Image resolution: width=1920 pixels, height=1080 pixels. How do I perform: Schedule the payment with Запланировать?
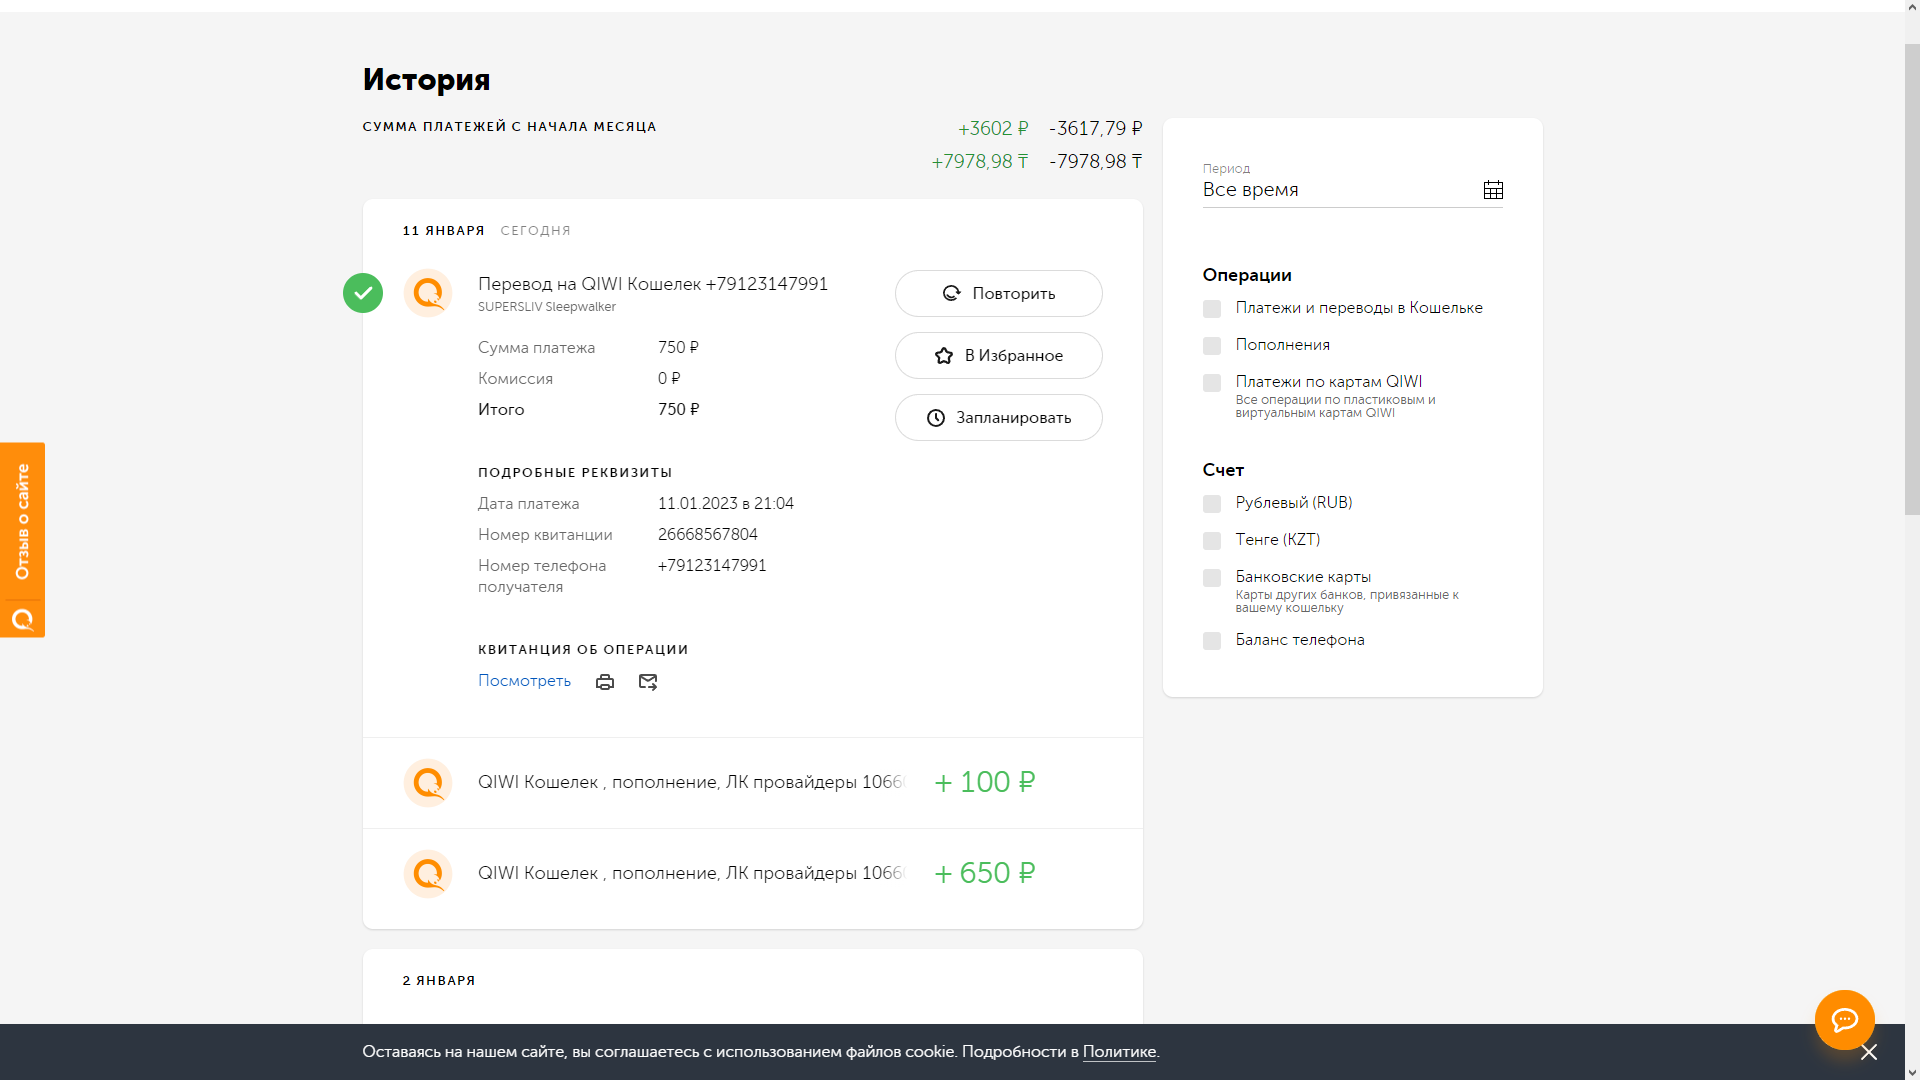pos(999,418)
